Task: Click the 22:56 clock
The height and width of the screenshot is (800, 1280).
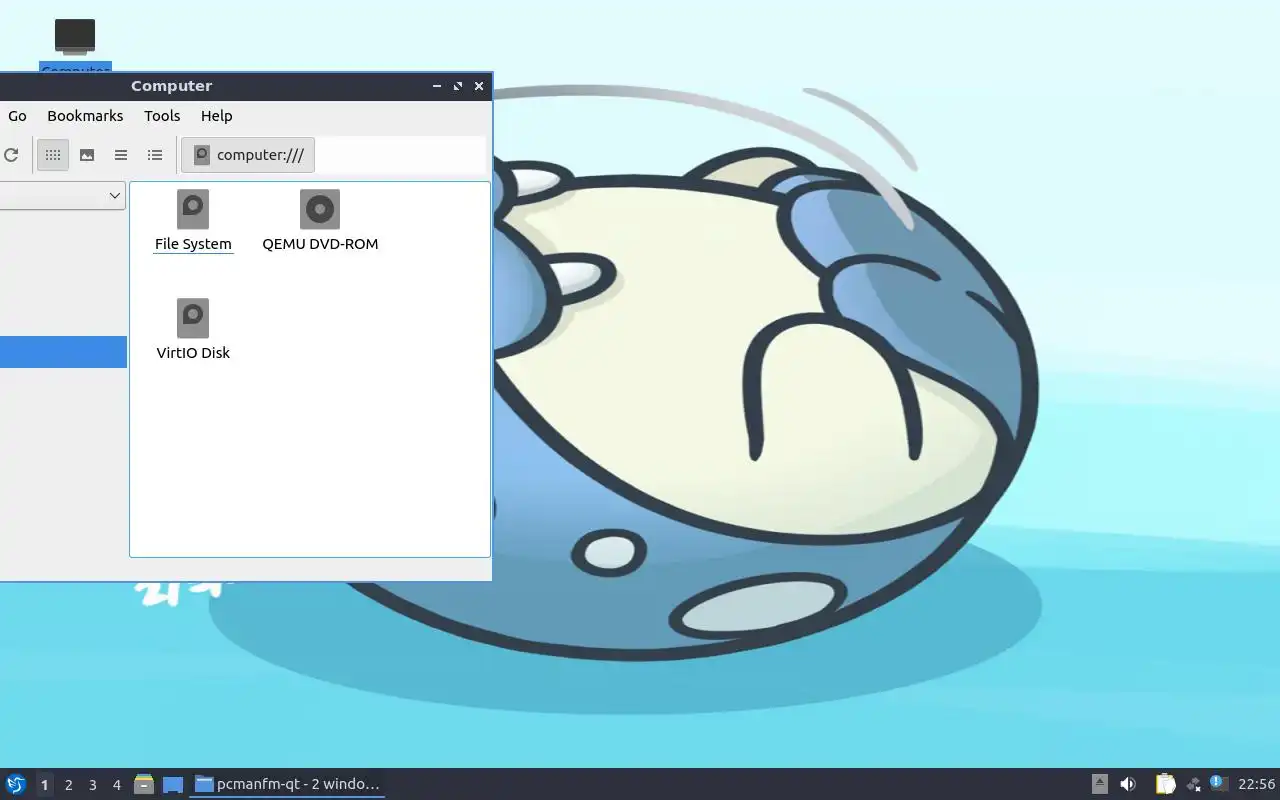Action: 1256,784
